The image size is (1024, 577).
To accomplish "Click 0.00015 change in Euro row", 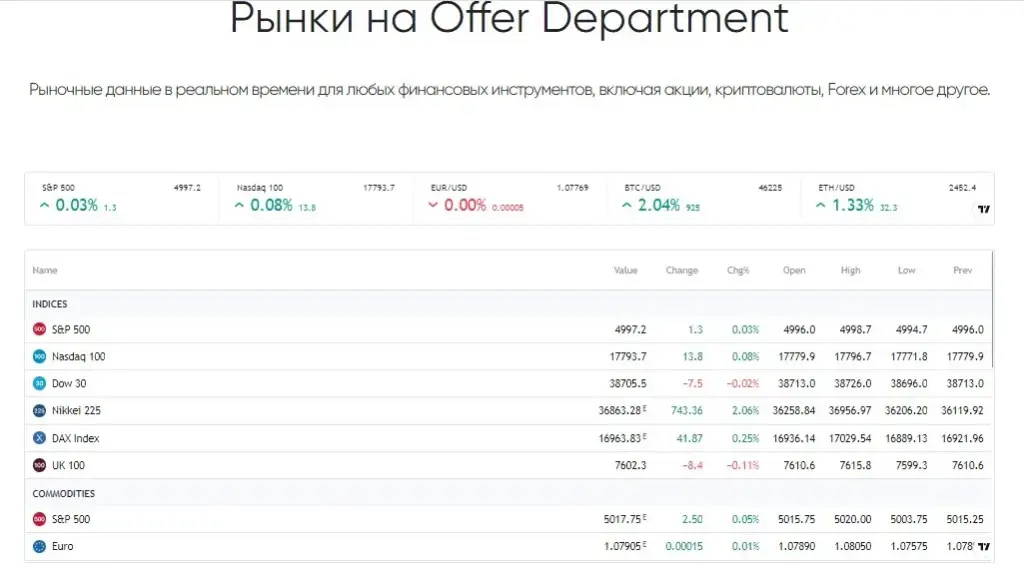I will click(x=684, y=546).
